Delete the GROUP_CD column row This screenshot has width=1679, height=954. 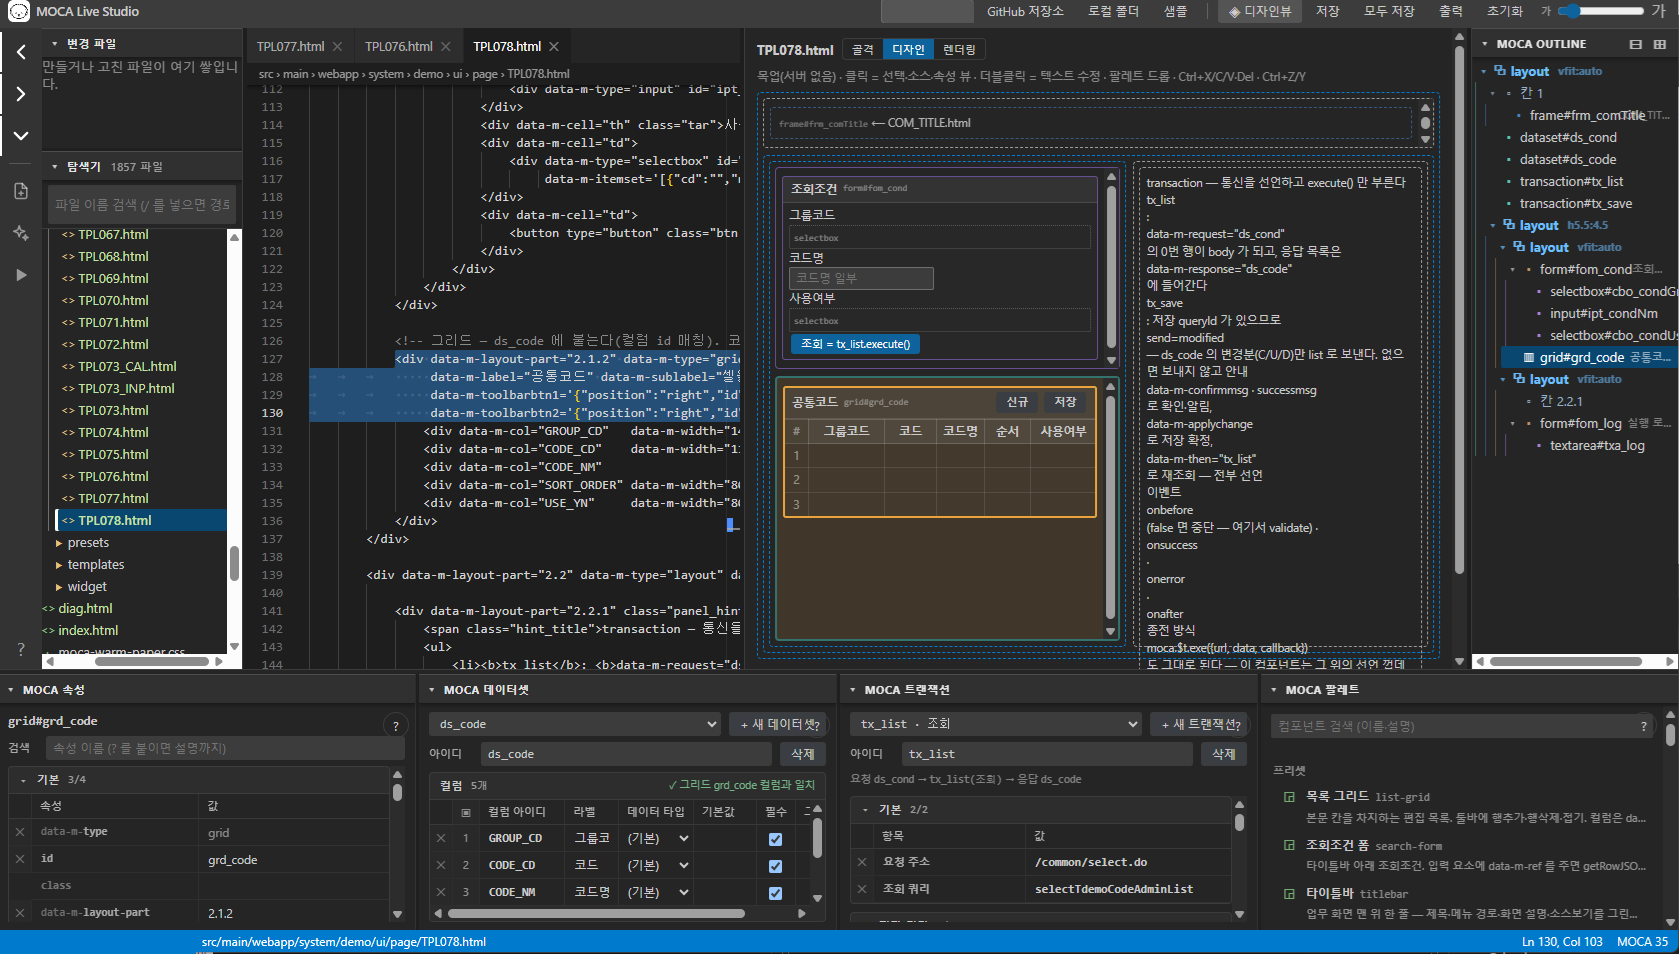pos(441,838)
